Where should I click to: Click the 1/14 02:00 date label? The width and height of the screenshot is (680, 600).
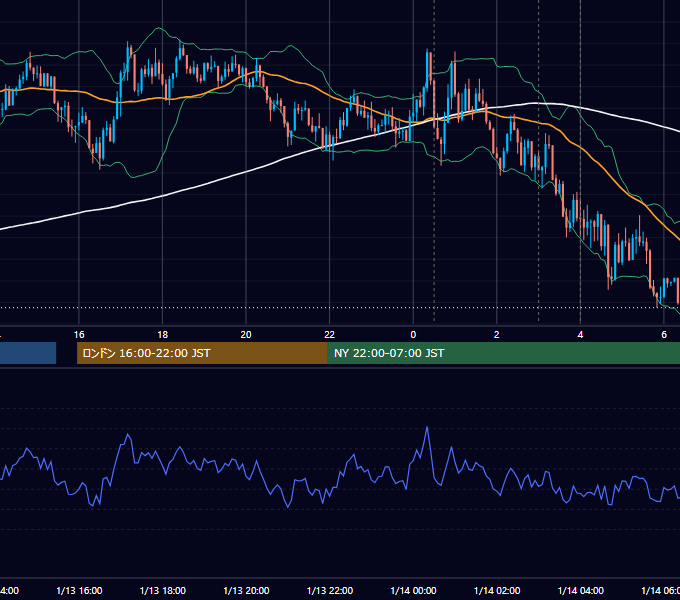click(x=497, y=590)
